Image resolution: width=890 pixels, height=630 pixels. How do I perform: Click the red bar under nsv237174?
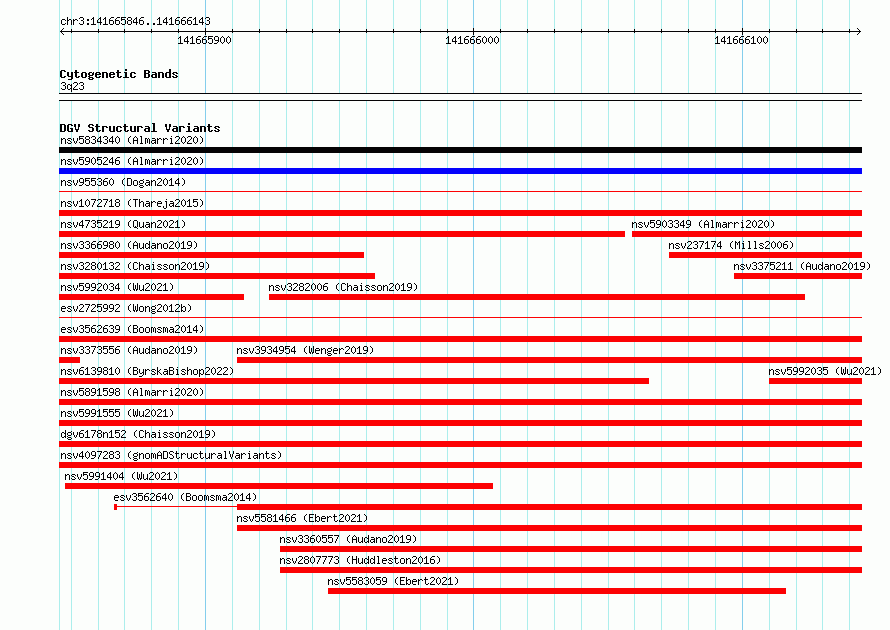pyautogui.click(x=765, y=255)
